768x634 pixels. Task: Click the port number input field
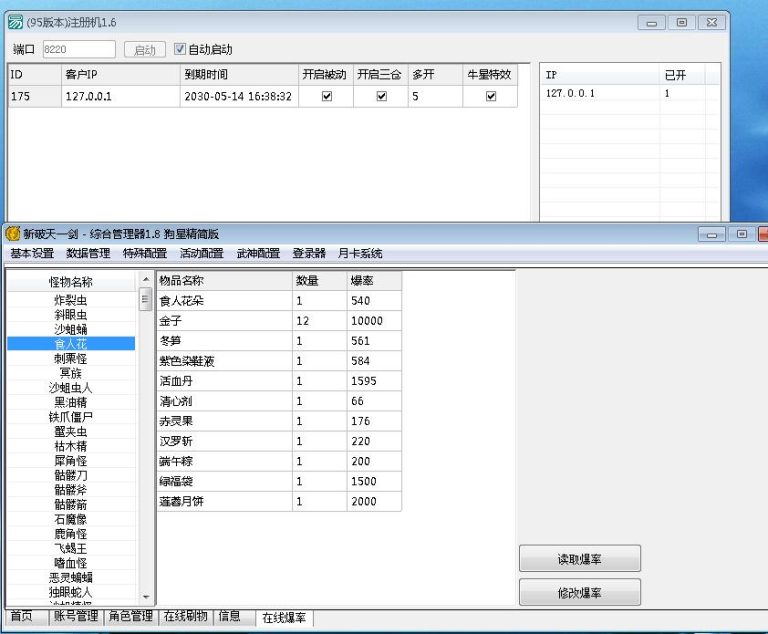(78, 49)
